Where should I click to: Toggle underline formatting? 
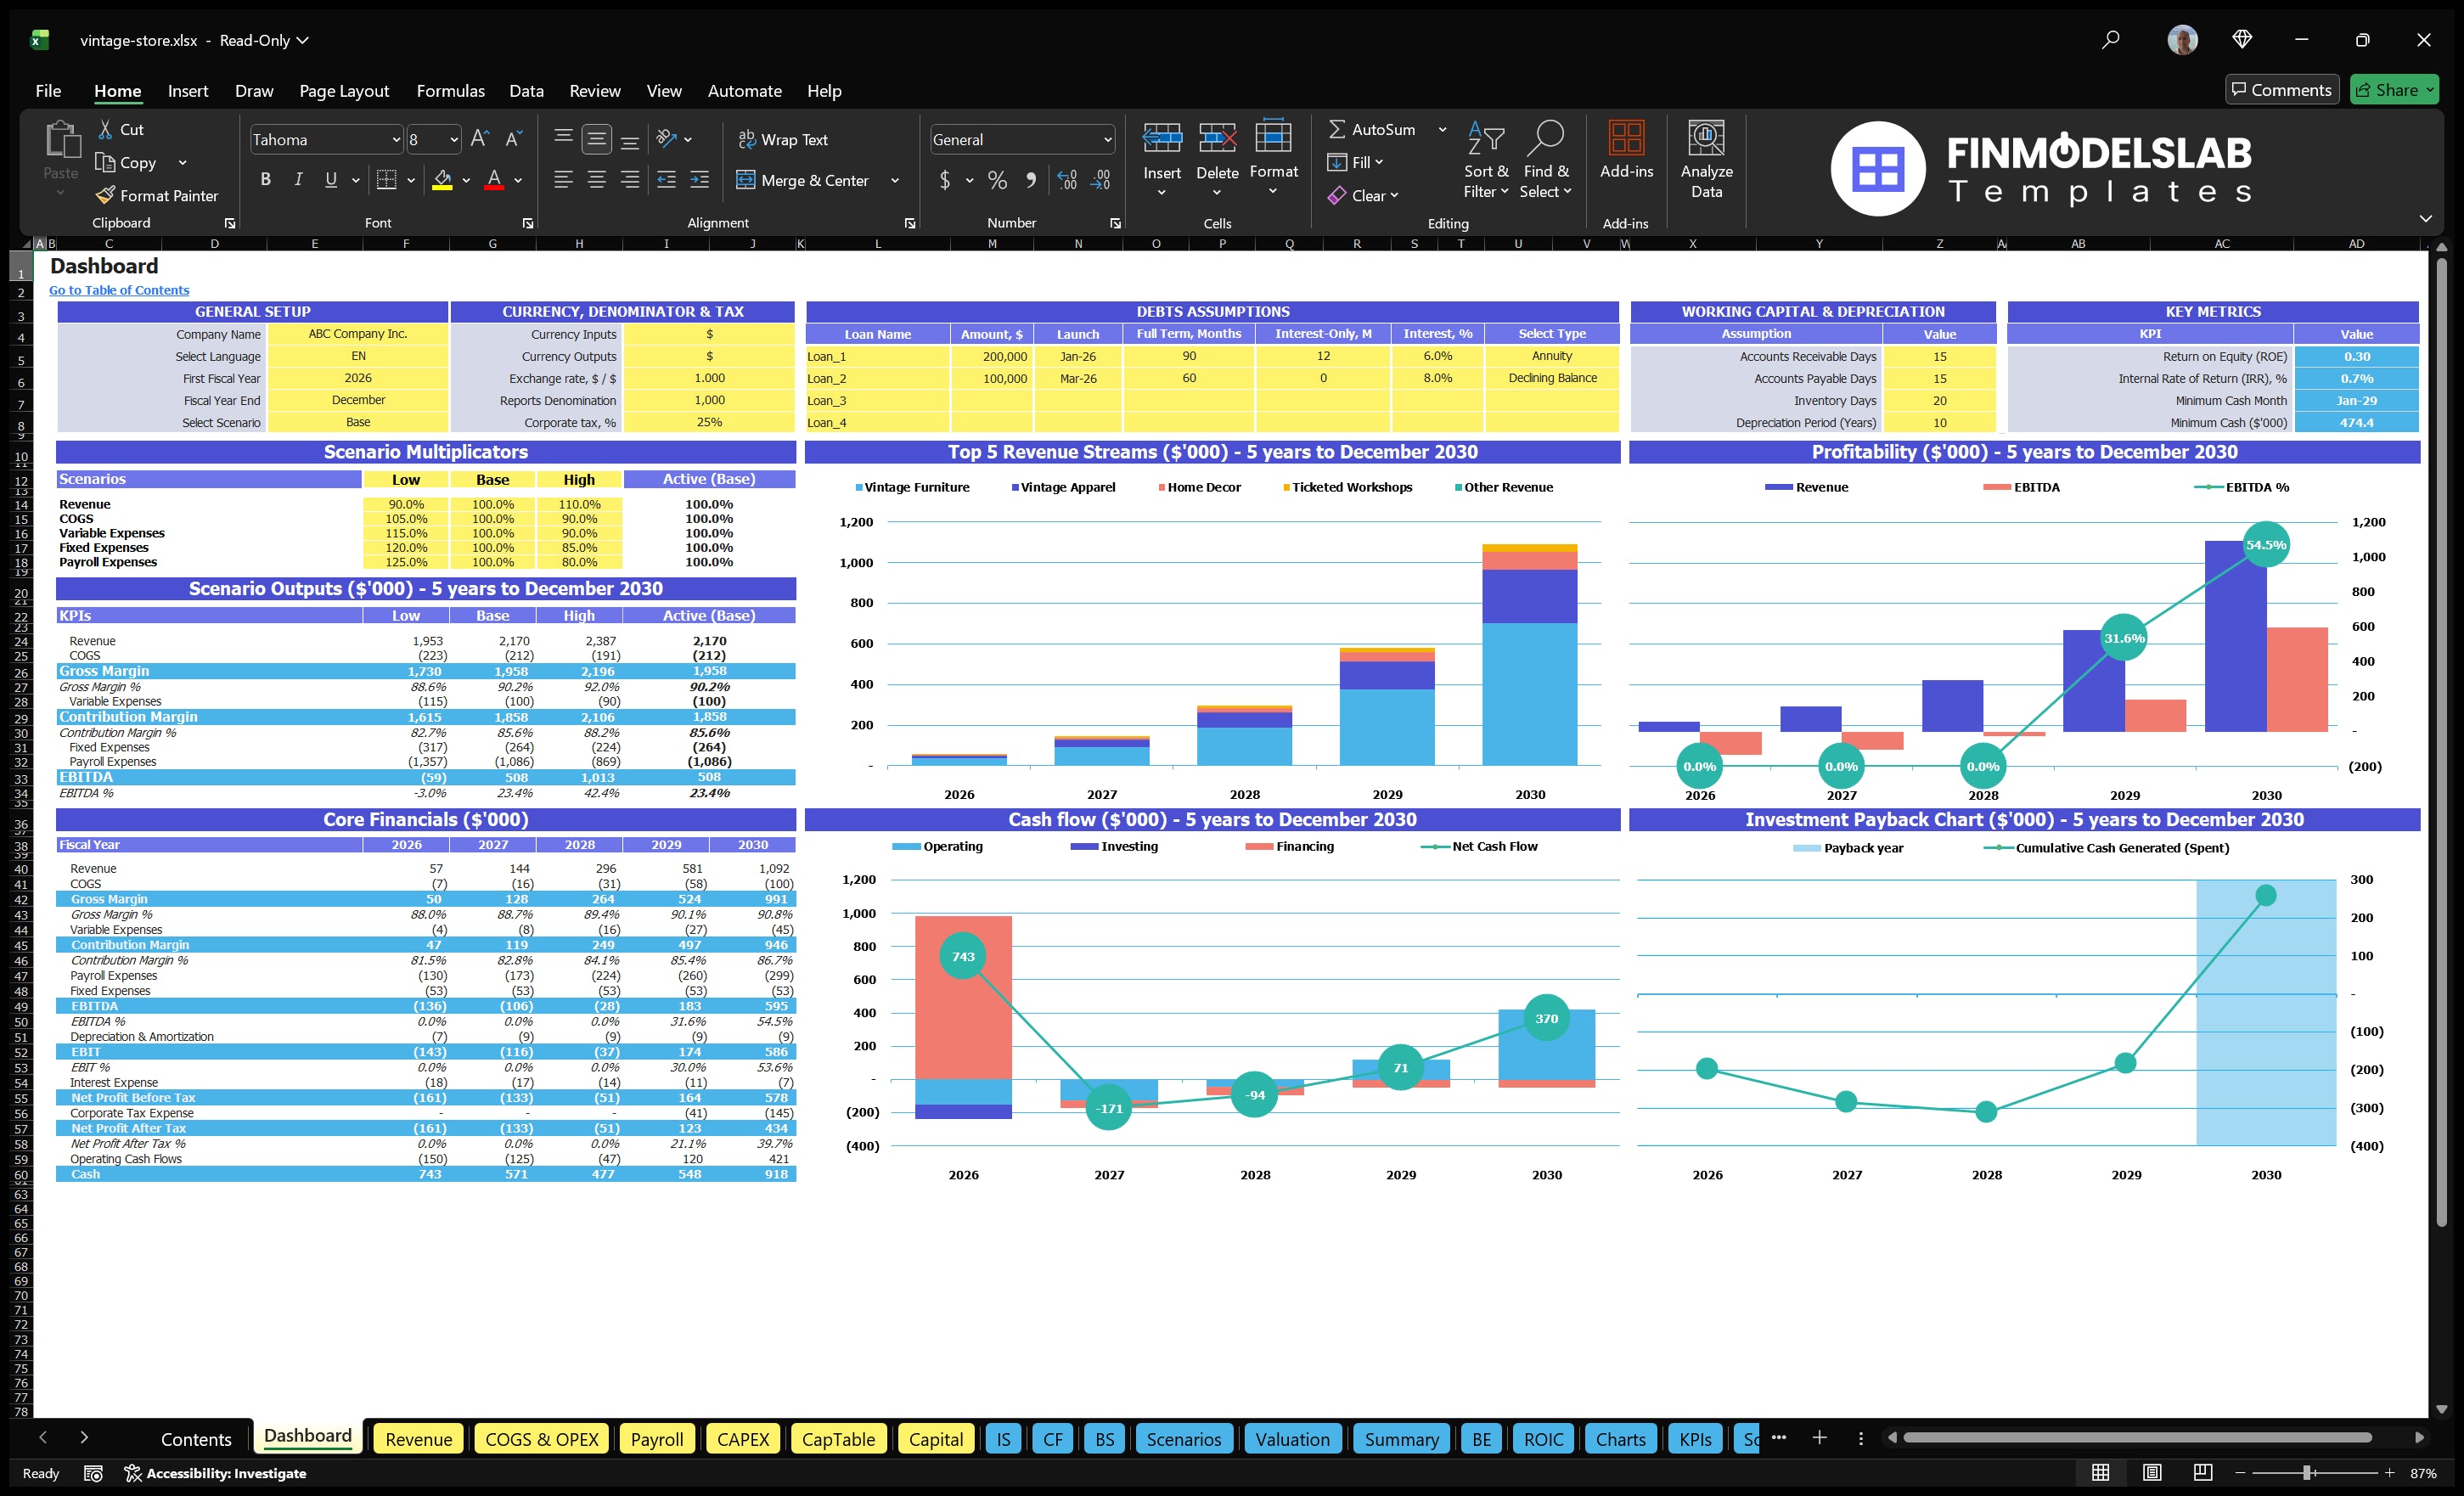point(330,180)
